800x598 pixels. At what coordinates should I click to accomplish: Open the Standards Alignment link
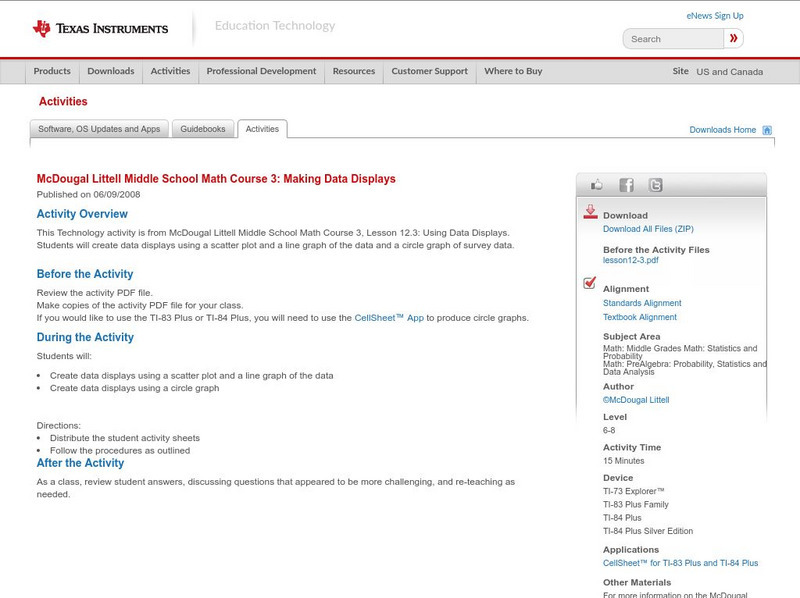pos(642,303)
